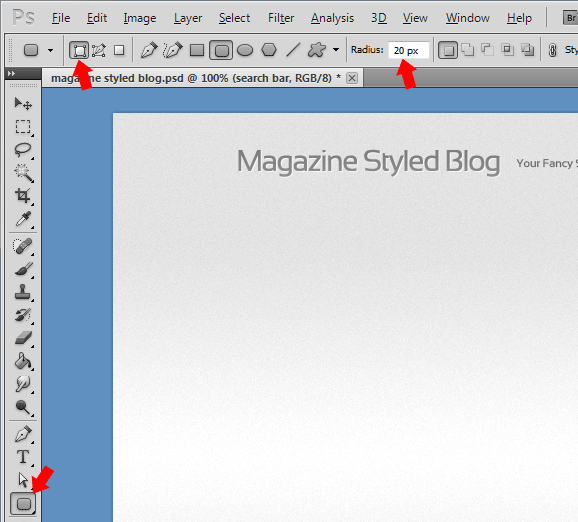
Task: Click the Magazine Styled Blog heading
Action: coord(368,161)
